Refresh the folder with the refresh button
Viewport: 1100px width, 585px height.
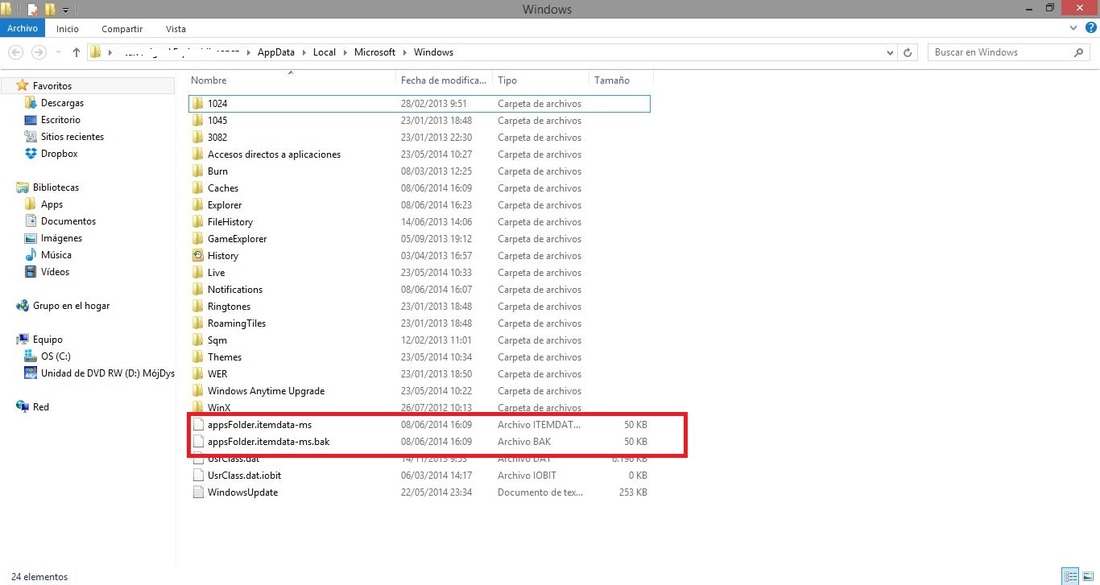[x=908, y=53]
